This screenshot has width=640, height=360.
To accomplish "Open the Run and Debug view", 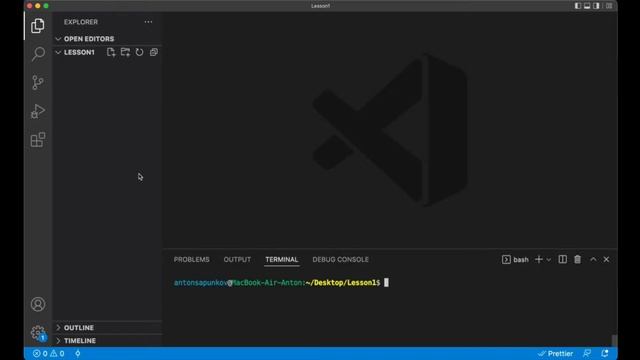I will 38,111.
